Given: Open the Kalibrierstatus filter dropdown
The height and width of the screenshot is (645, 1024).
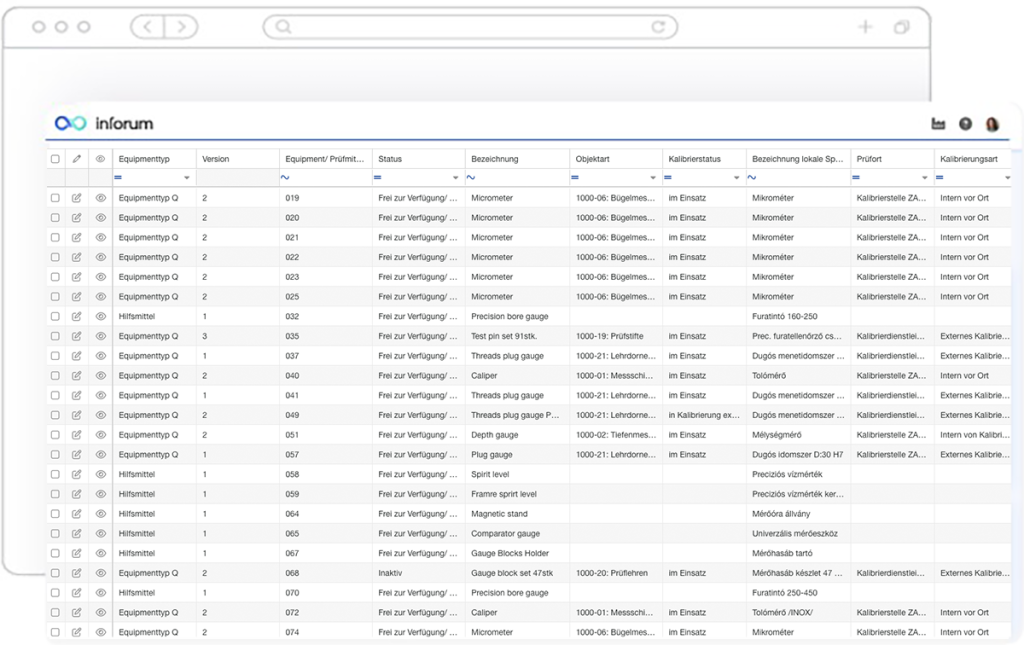Looking at the screenshot, I should (737, 178).
